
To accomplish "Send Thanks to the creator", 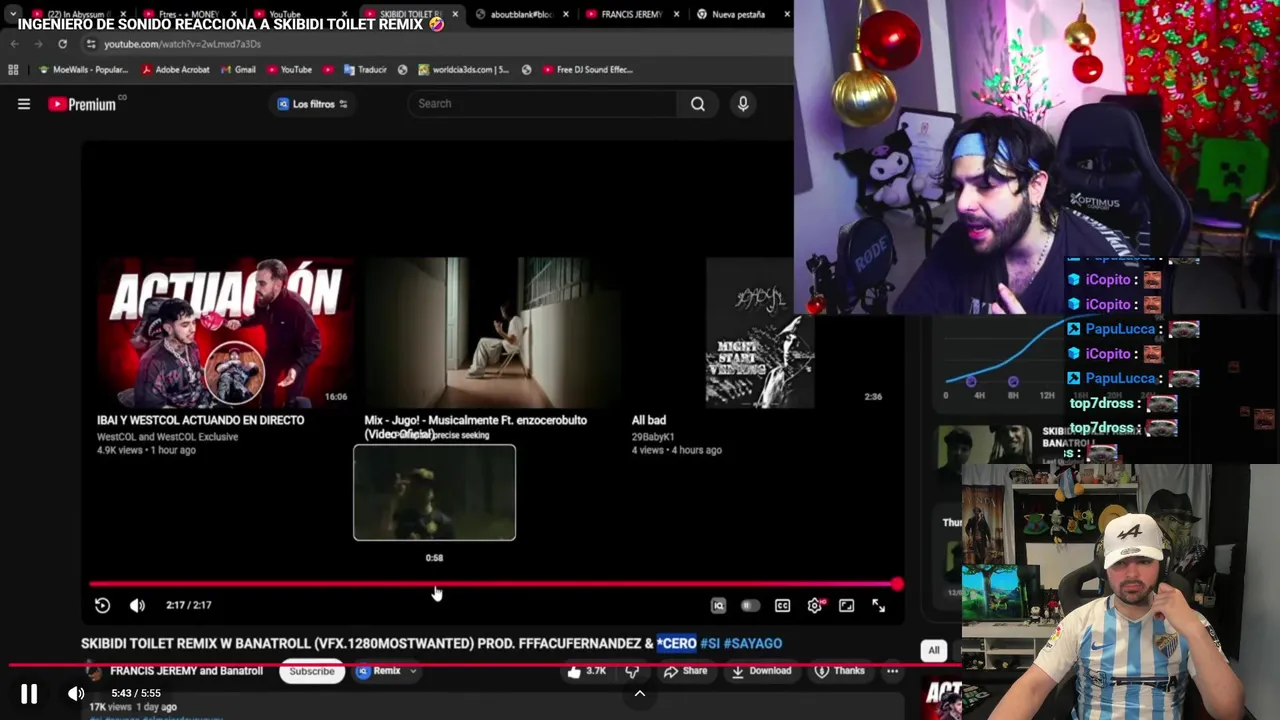I will [840, 671].
